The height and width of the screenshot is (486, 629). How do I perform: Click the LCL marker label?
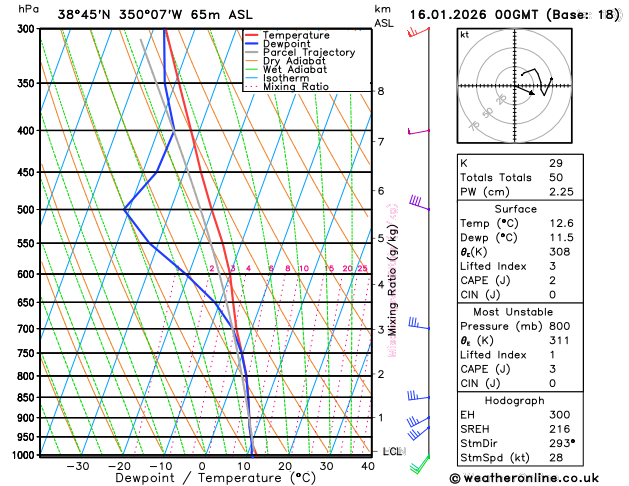(394, 452)
